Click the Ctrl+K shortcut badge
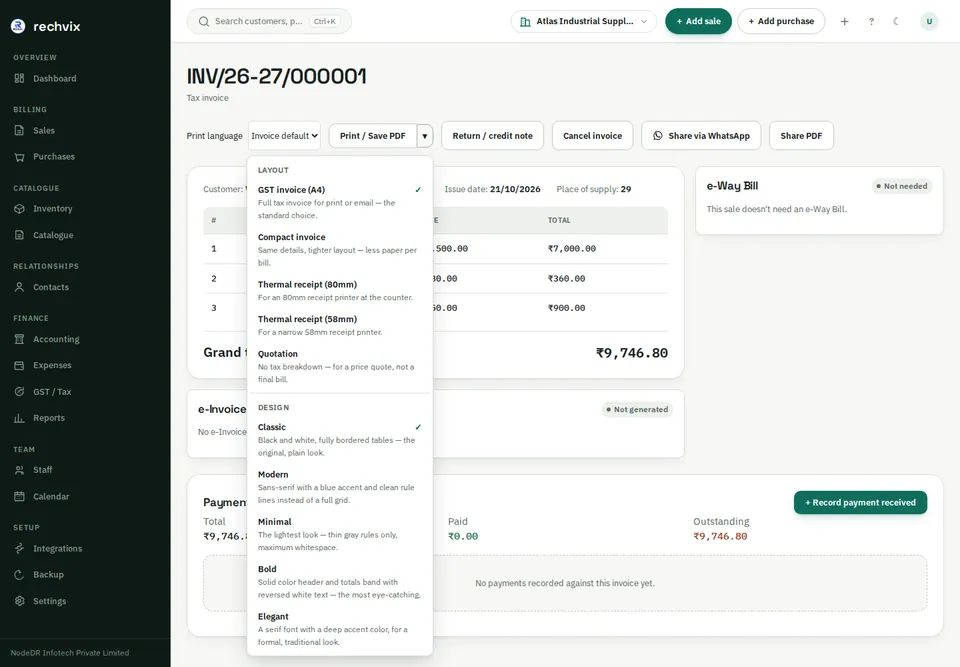Screen dimensions: 960x667 tap(324, 21)
